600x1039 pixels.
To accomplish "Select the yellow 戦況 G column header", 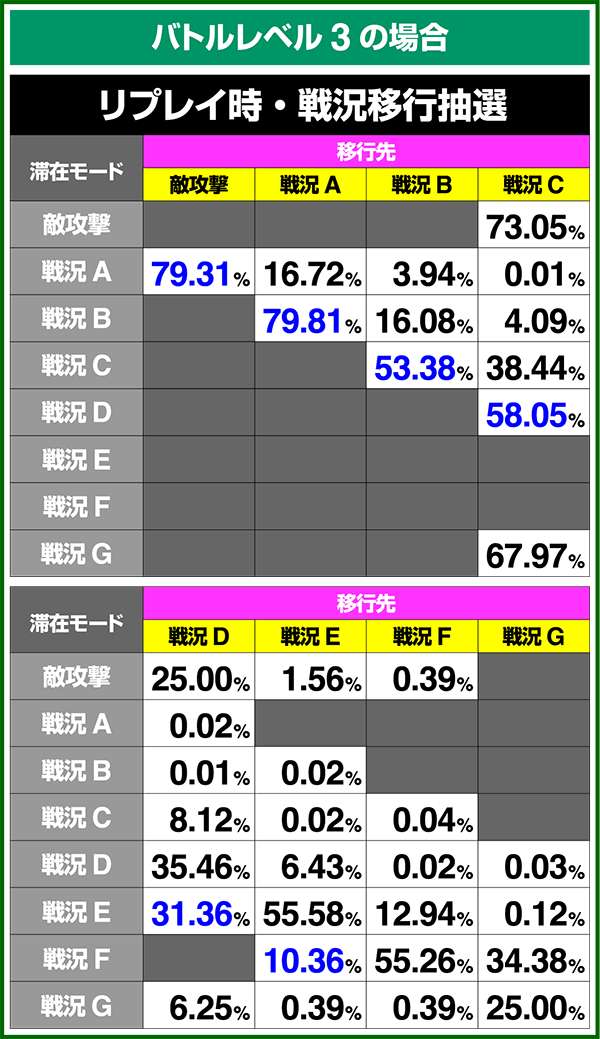I will [534, 637].
